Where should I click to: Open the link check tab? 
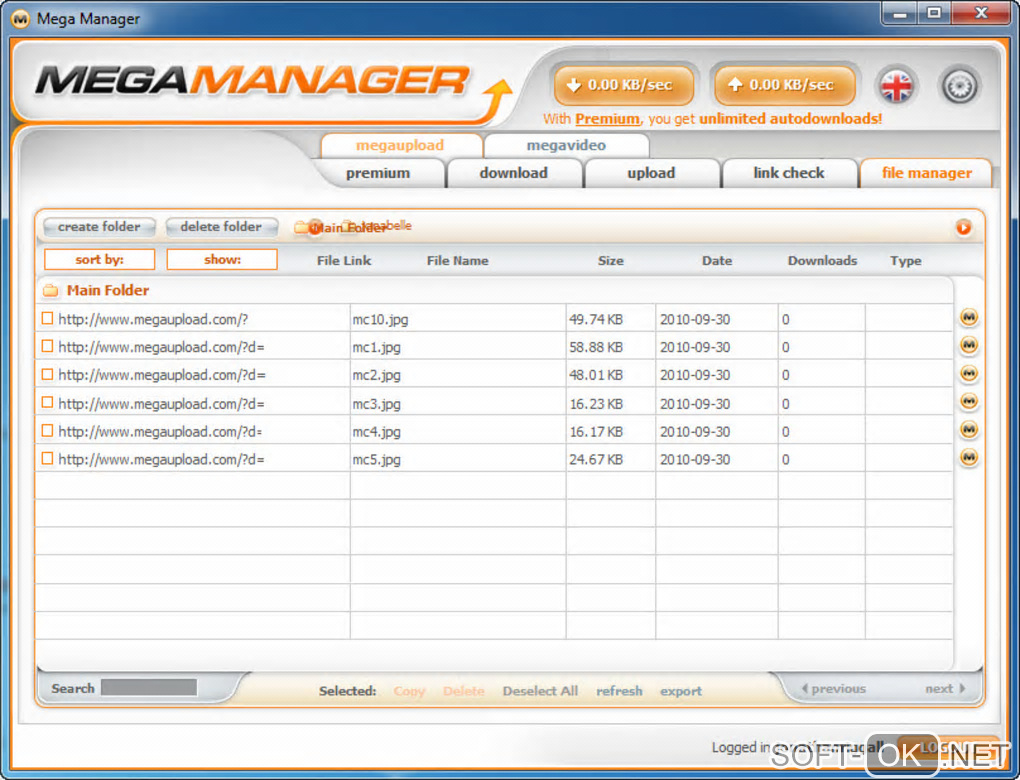click(789, 173)
